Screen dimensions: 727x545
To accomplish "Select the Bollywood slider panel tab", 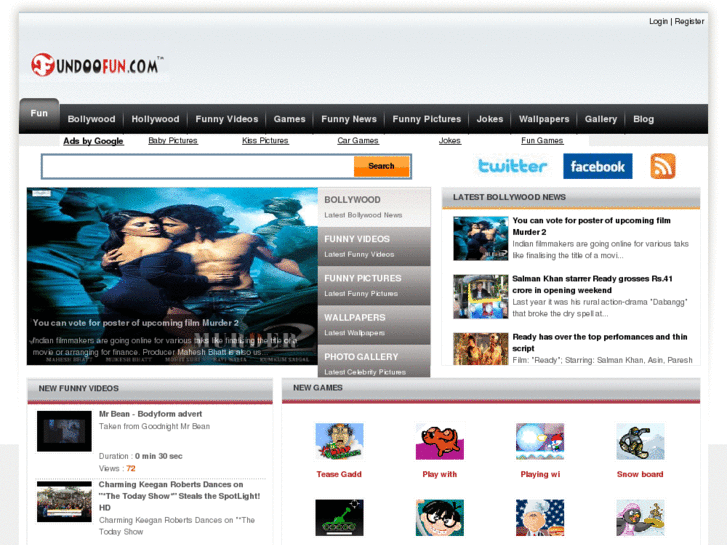I will [x=374, y=207].
